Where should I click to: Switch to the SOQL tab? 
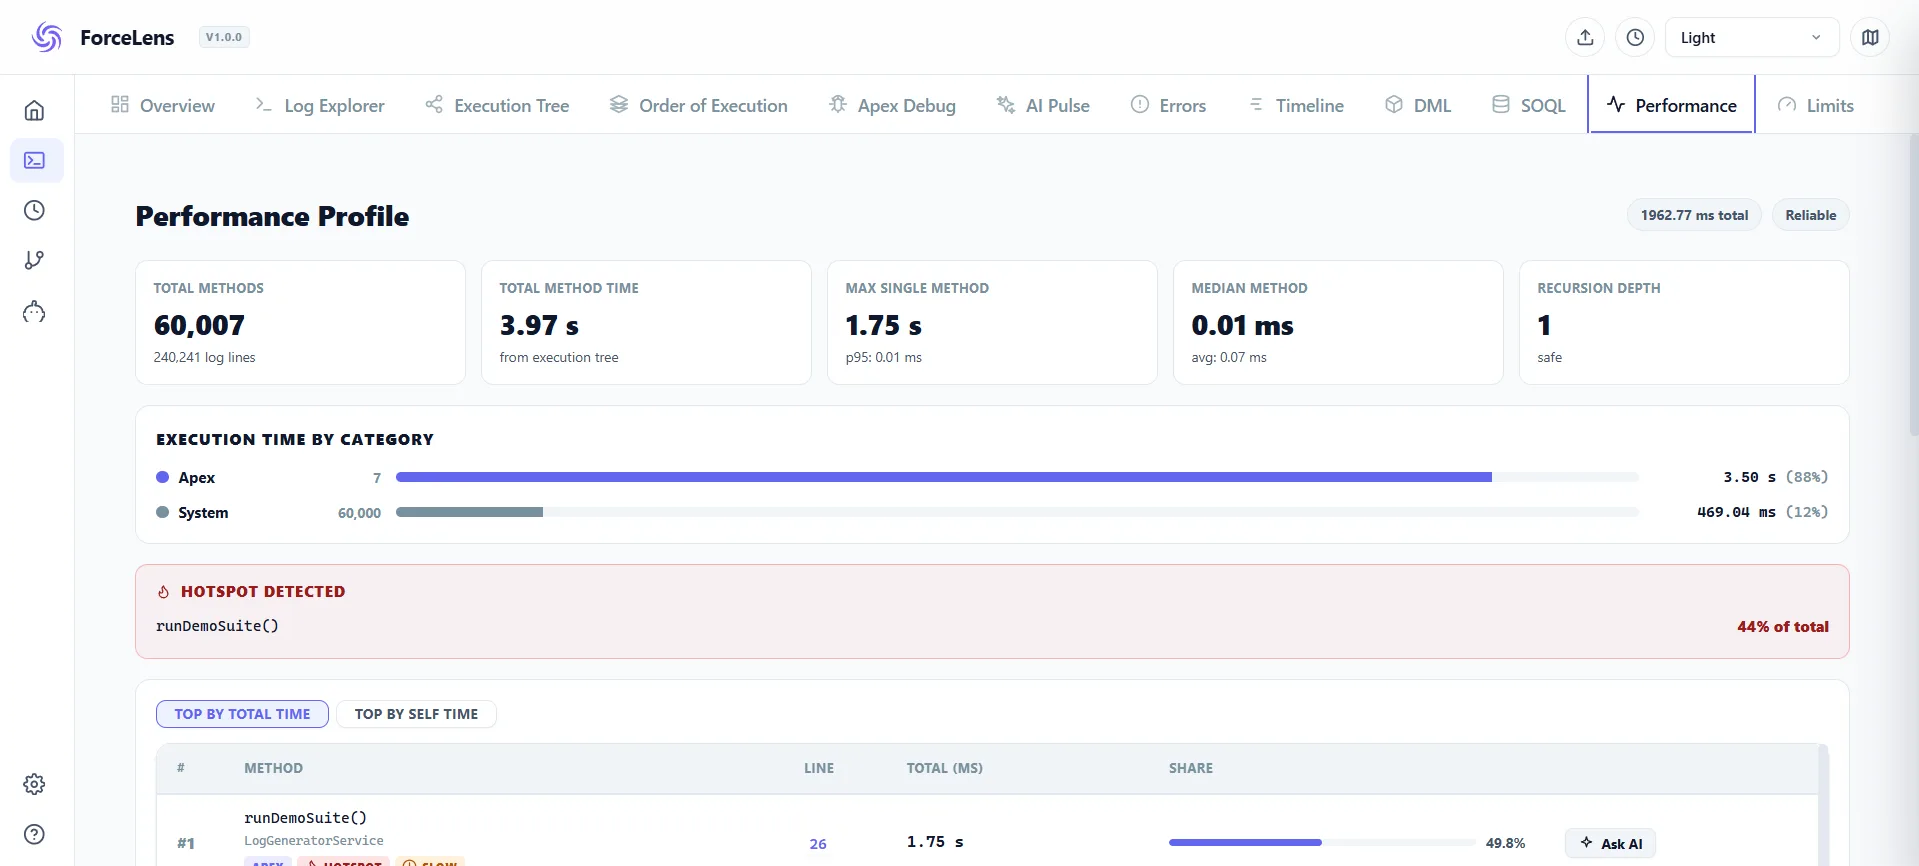coord(1529,105)
